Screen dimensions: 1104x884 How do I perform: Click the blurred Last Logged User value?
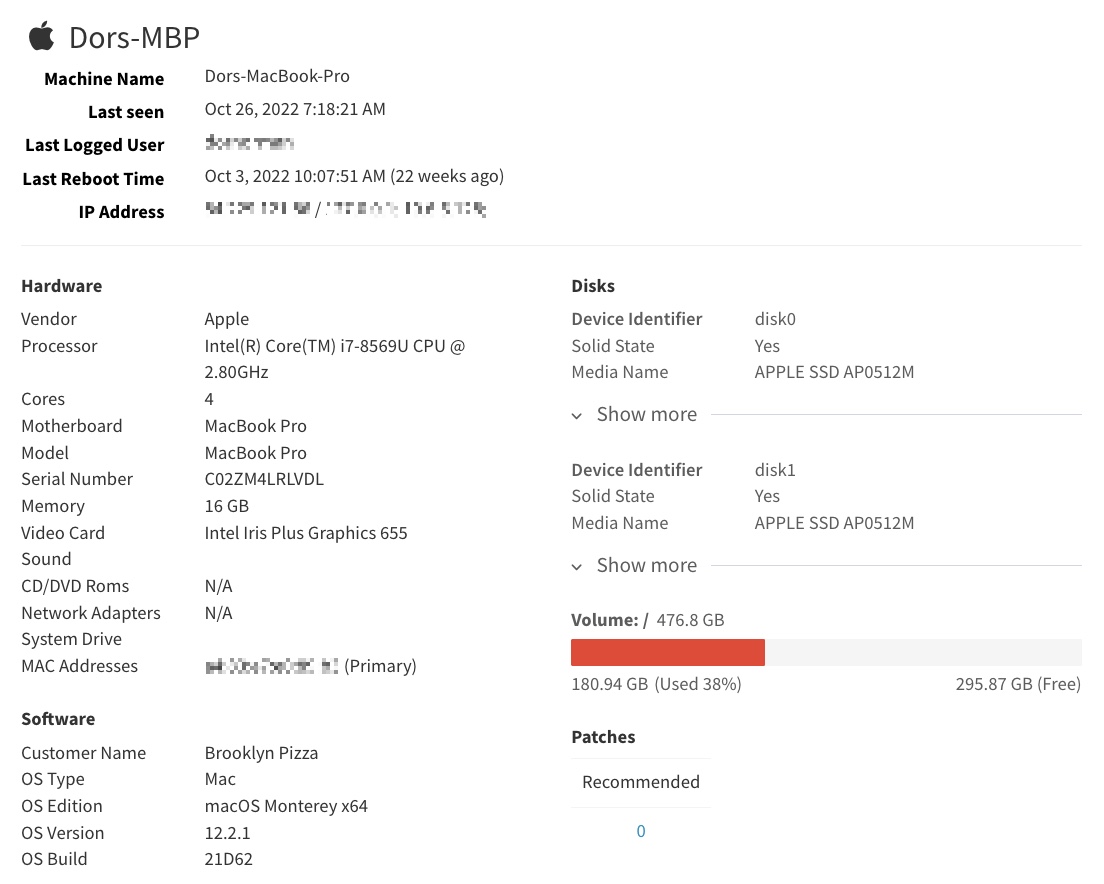coord(249,143)
